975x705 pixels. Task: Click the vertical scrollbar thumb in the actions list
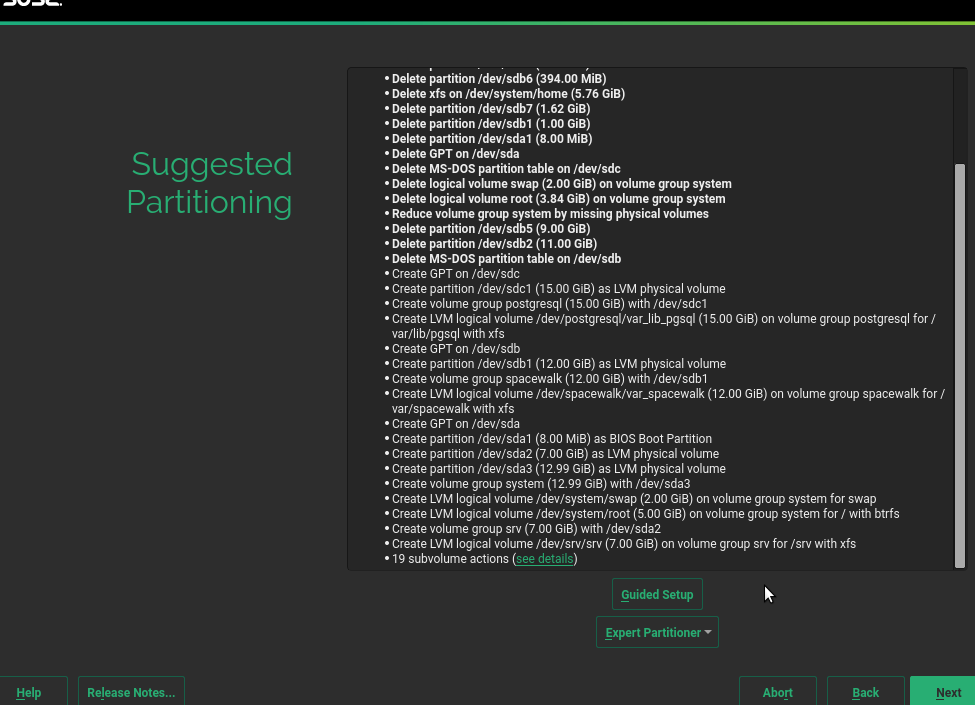(x=960, y=365)
